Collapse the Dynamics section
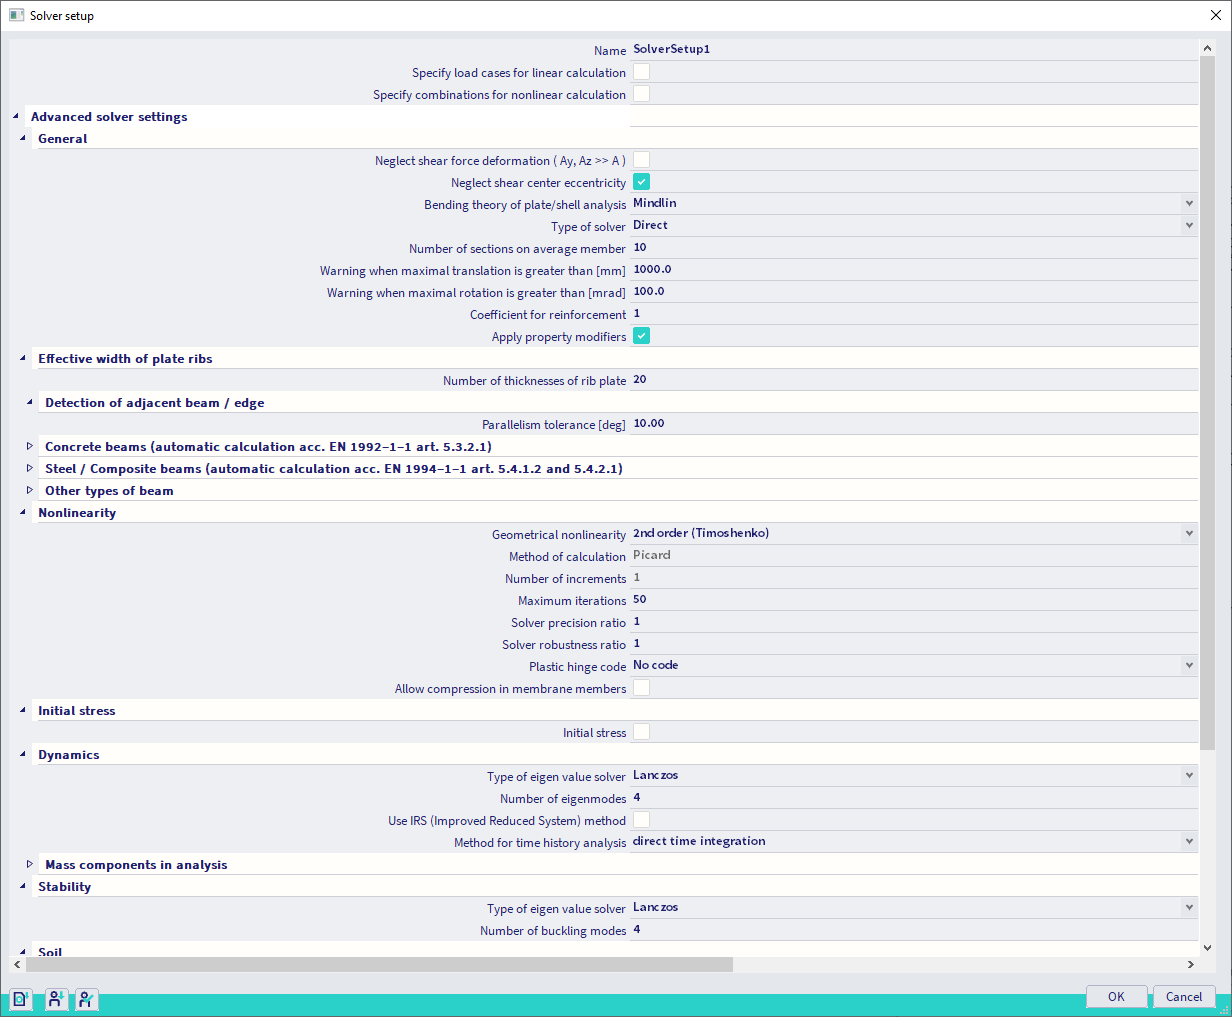 click(23, 754)
